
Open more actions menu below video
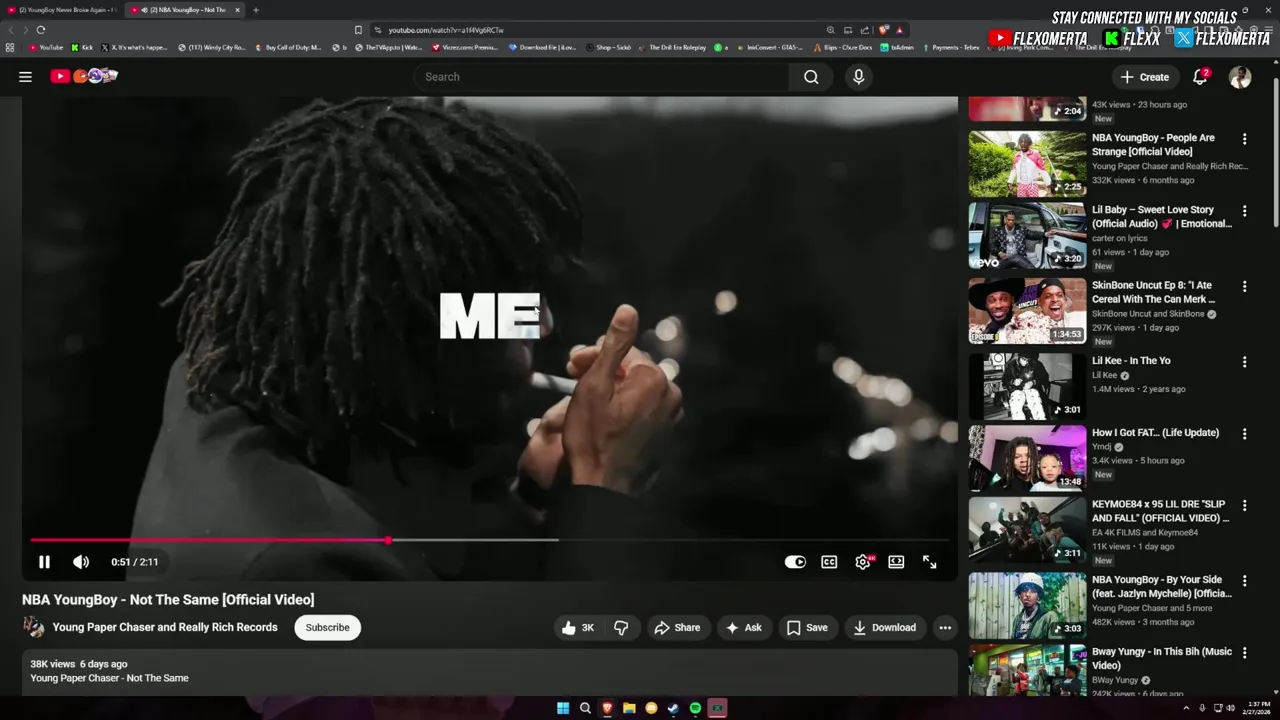(945, 628)
